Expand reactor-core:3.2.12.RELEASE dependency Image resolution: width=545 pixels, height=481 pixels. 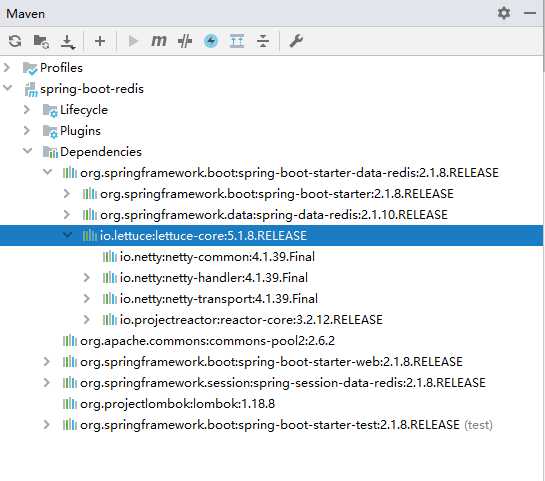click(x=87, y=319)
